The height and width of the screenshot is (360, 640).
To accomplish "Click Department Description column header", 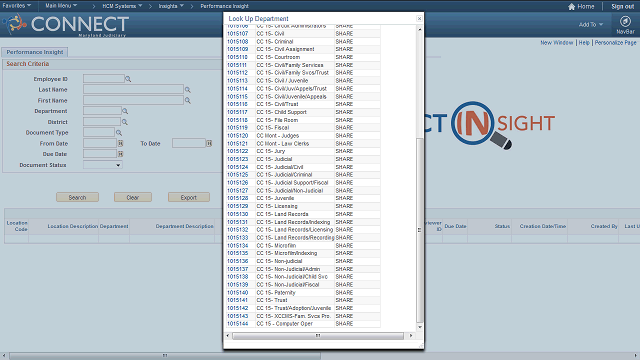I will click(x=184, y=226).
